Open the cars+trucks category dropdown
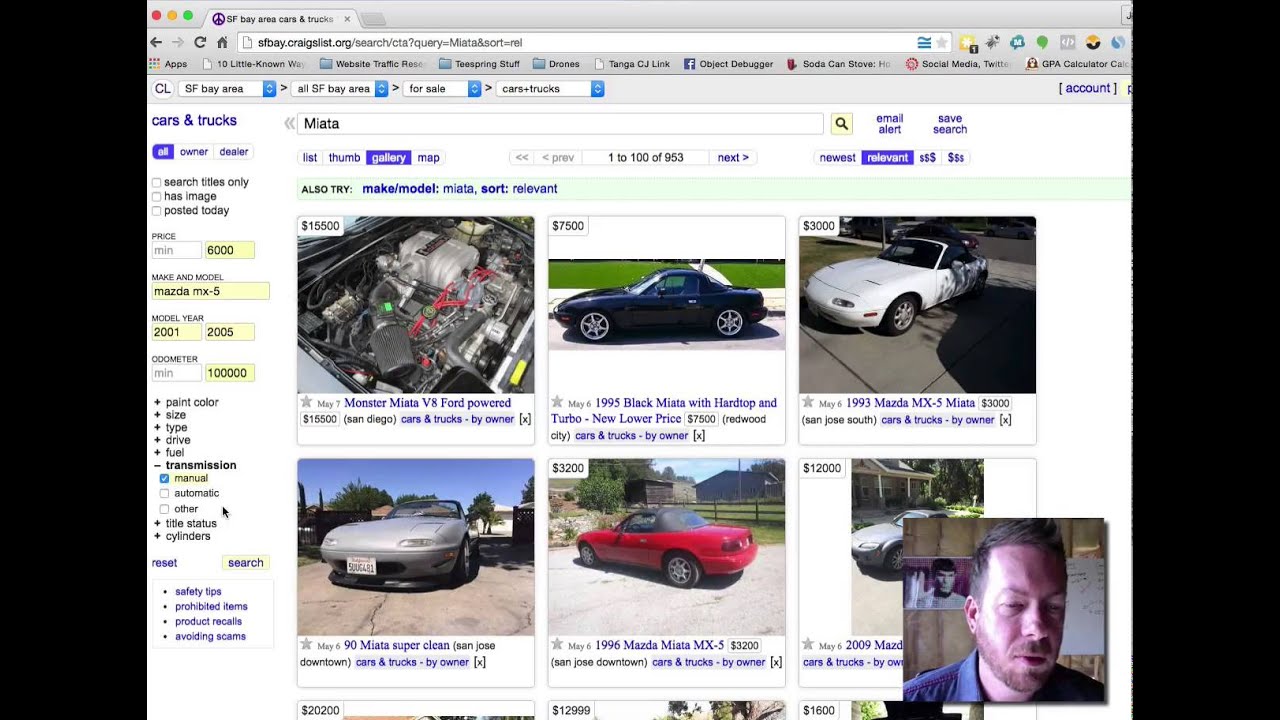This screenshot has height=720, width=1280. pos(550,88)
